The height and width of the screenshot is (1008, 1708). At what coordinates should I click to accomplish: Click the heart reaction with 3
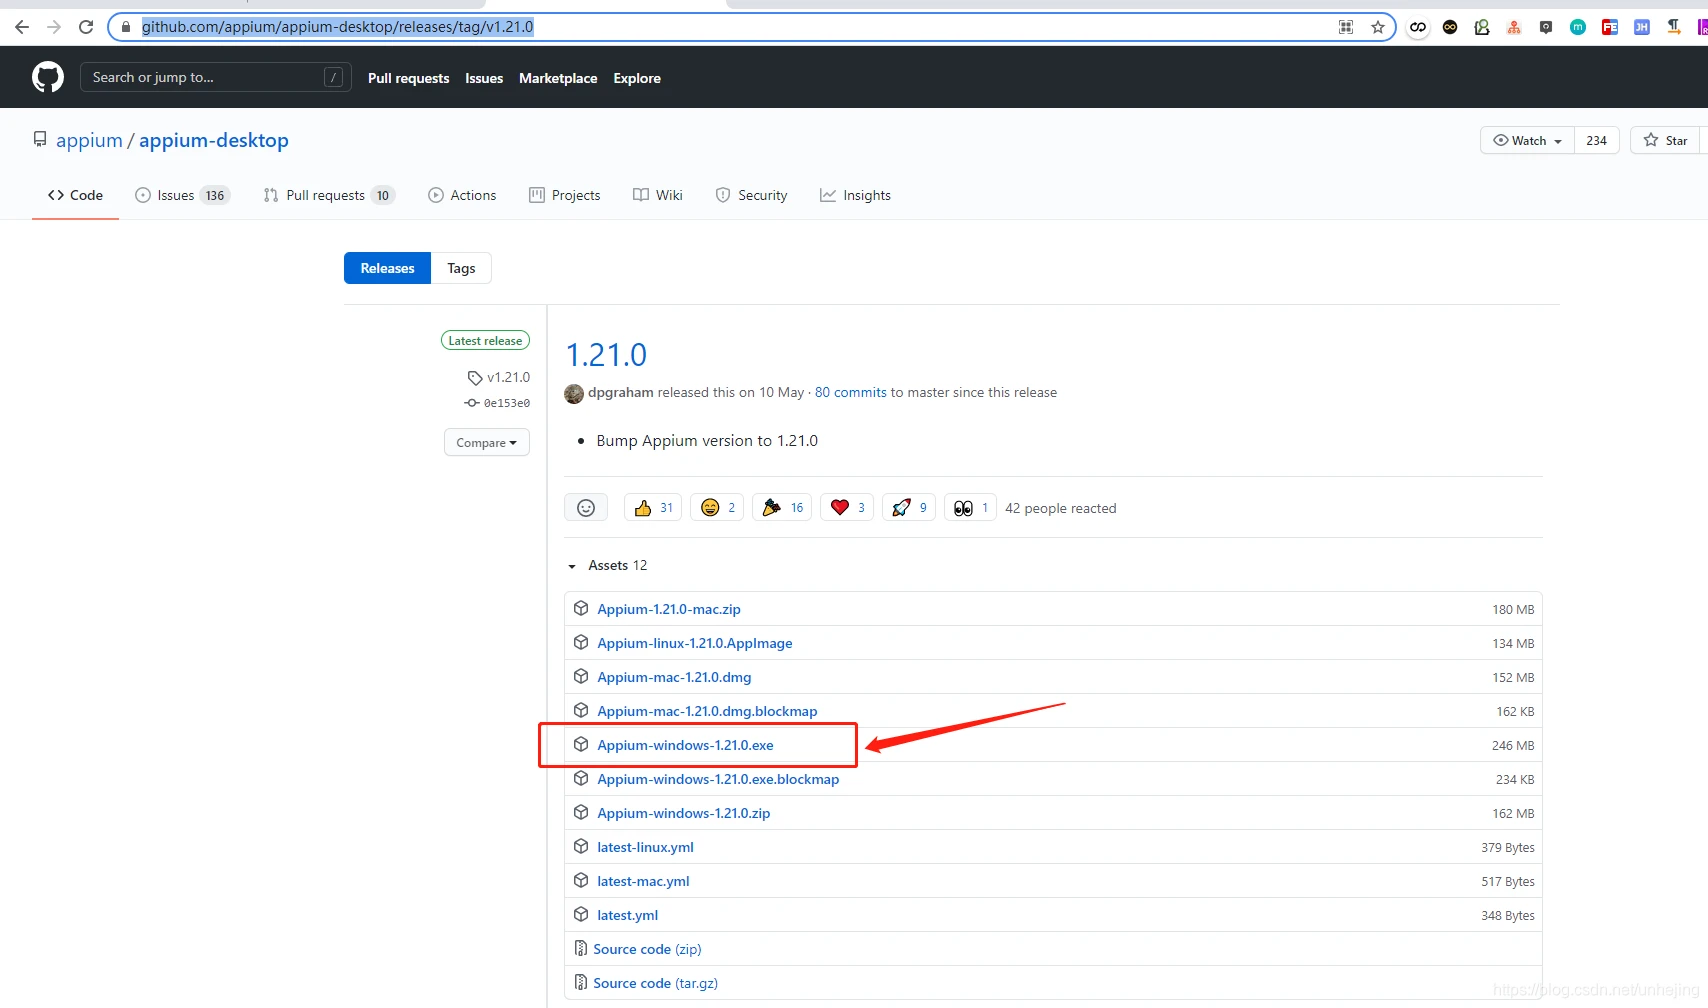point(847,508)
